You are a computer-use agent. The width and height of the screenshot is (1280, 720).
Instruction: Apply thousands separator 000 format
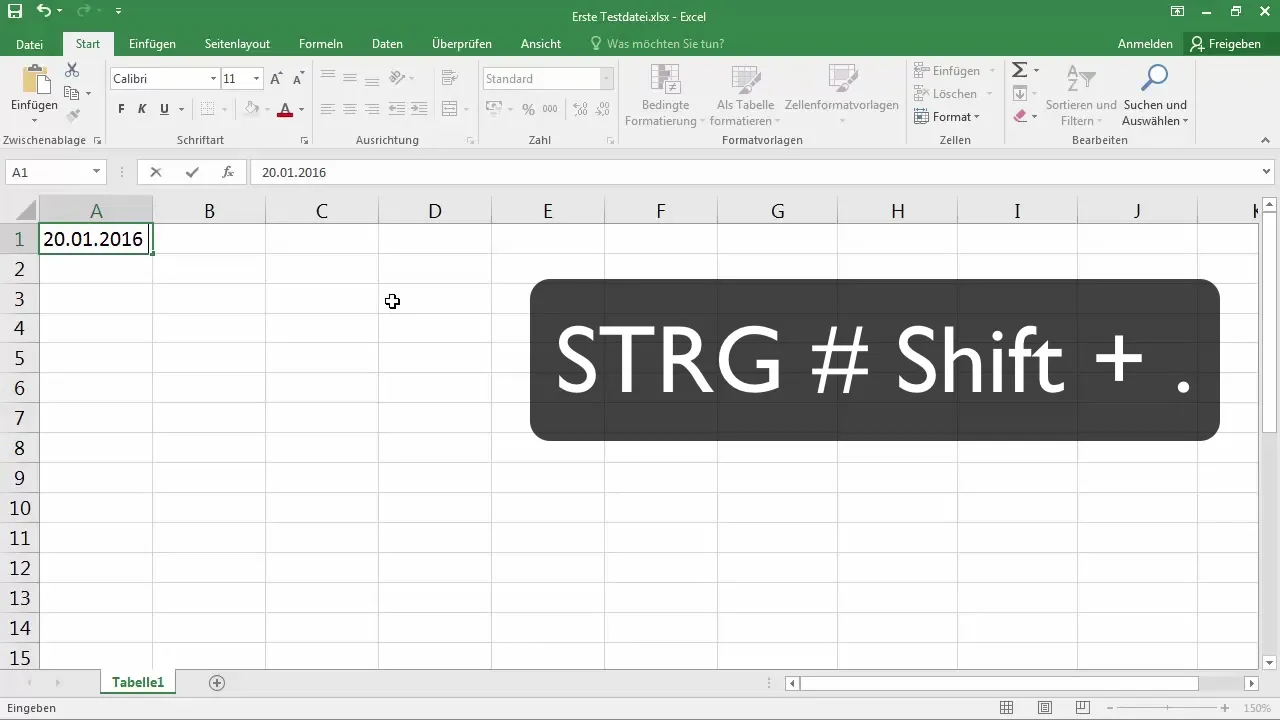550,109
